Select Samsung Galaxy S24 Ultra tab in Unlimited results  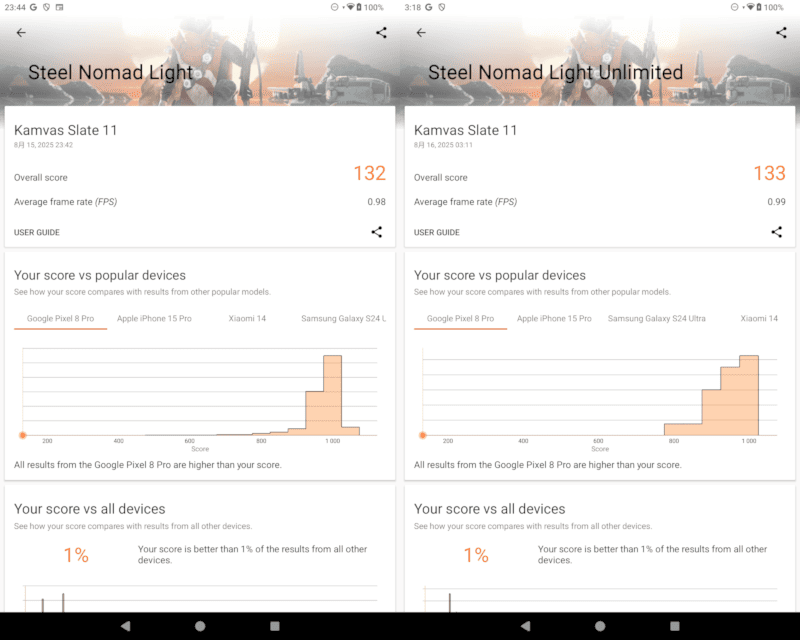click(656, 318)
